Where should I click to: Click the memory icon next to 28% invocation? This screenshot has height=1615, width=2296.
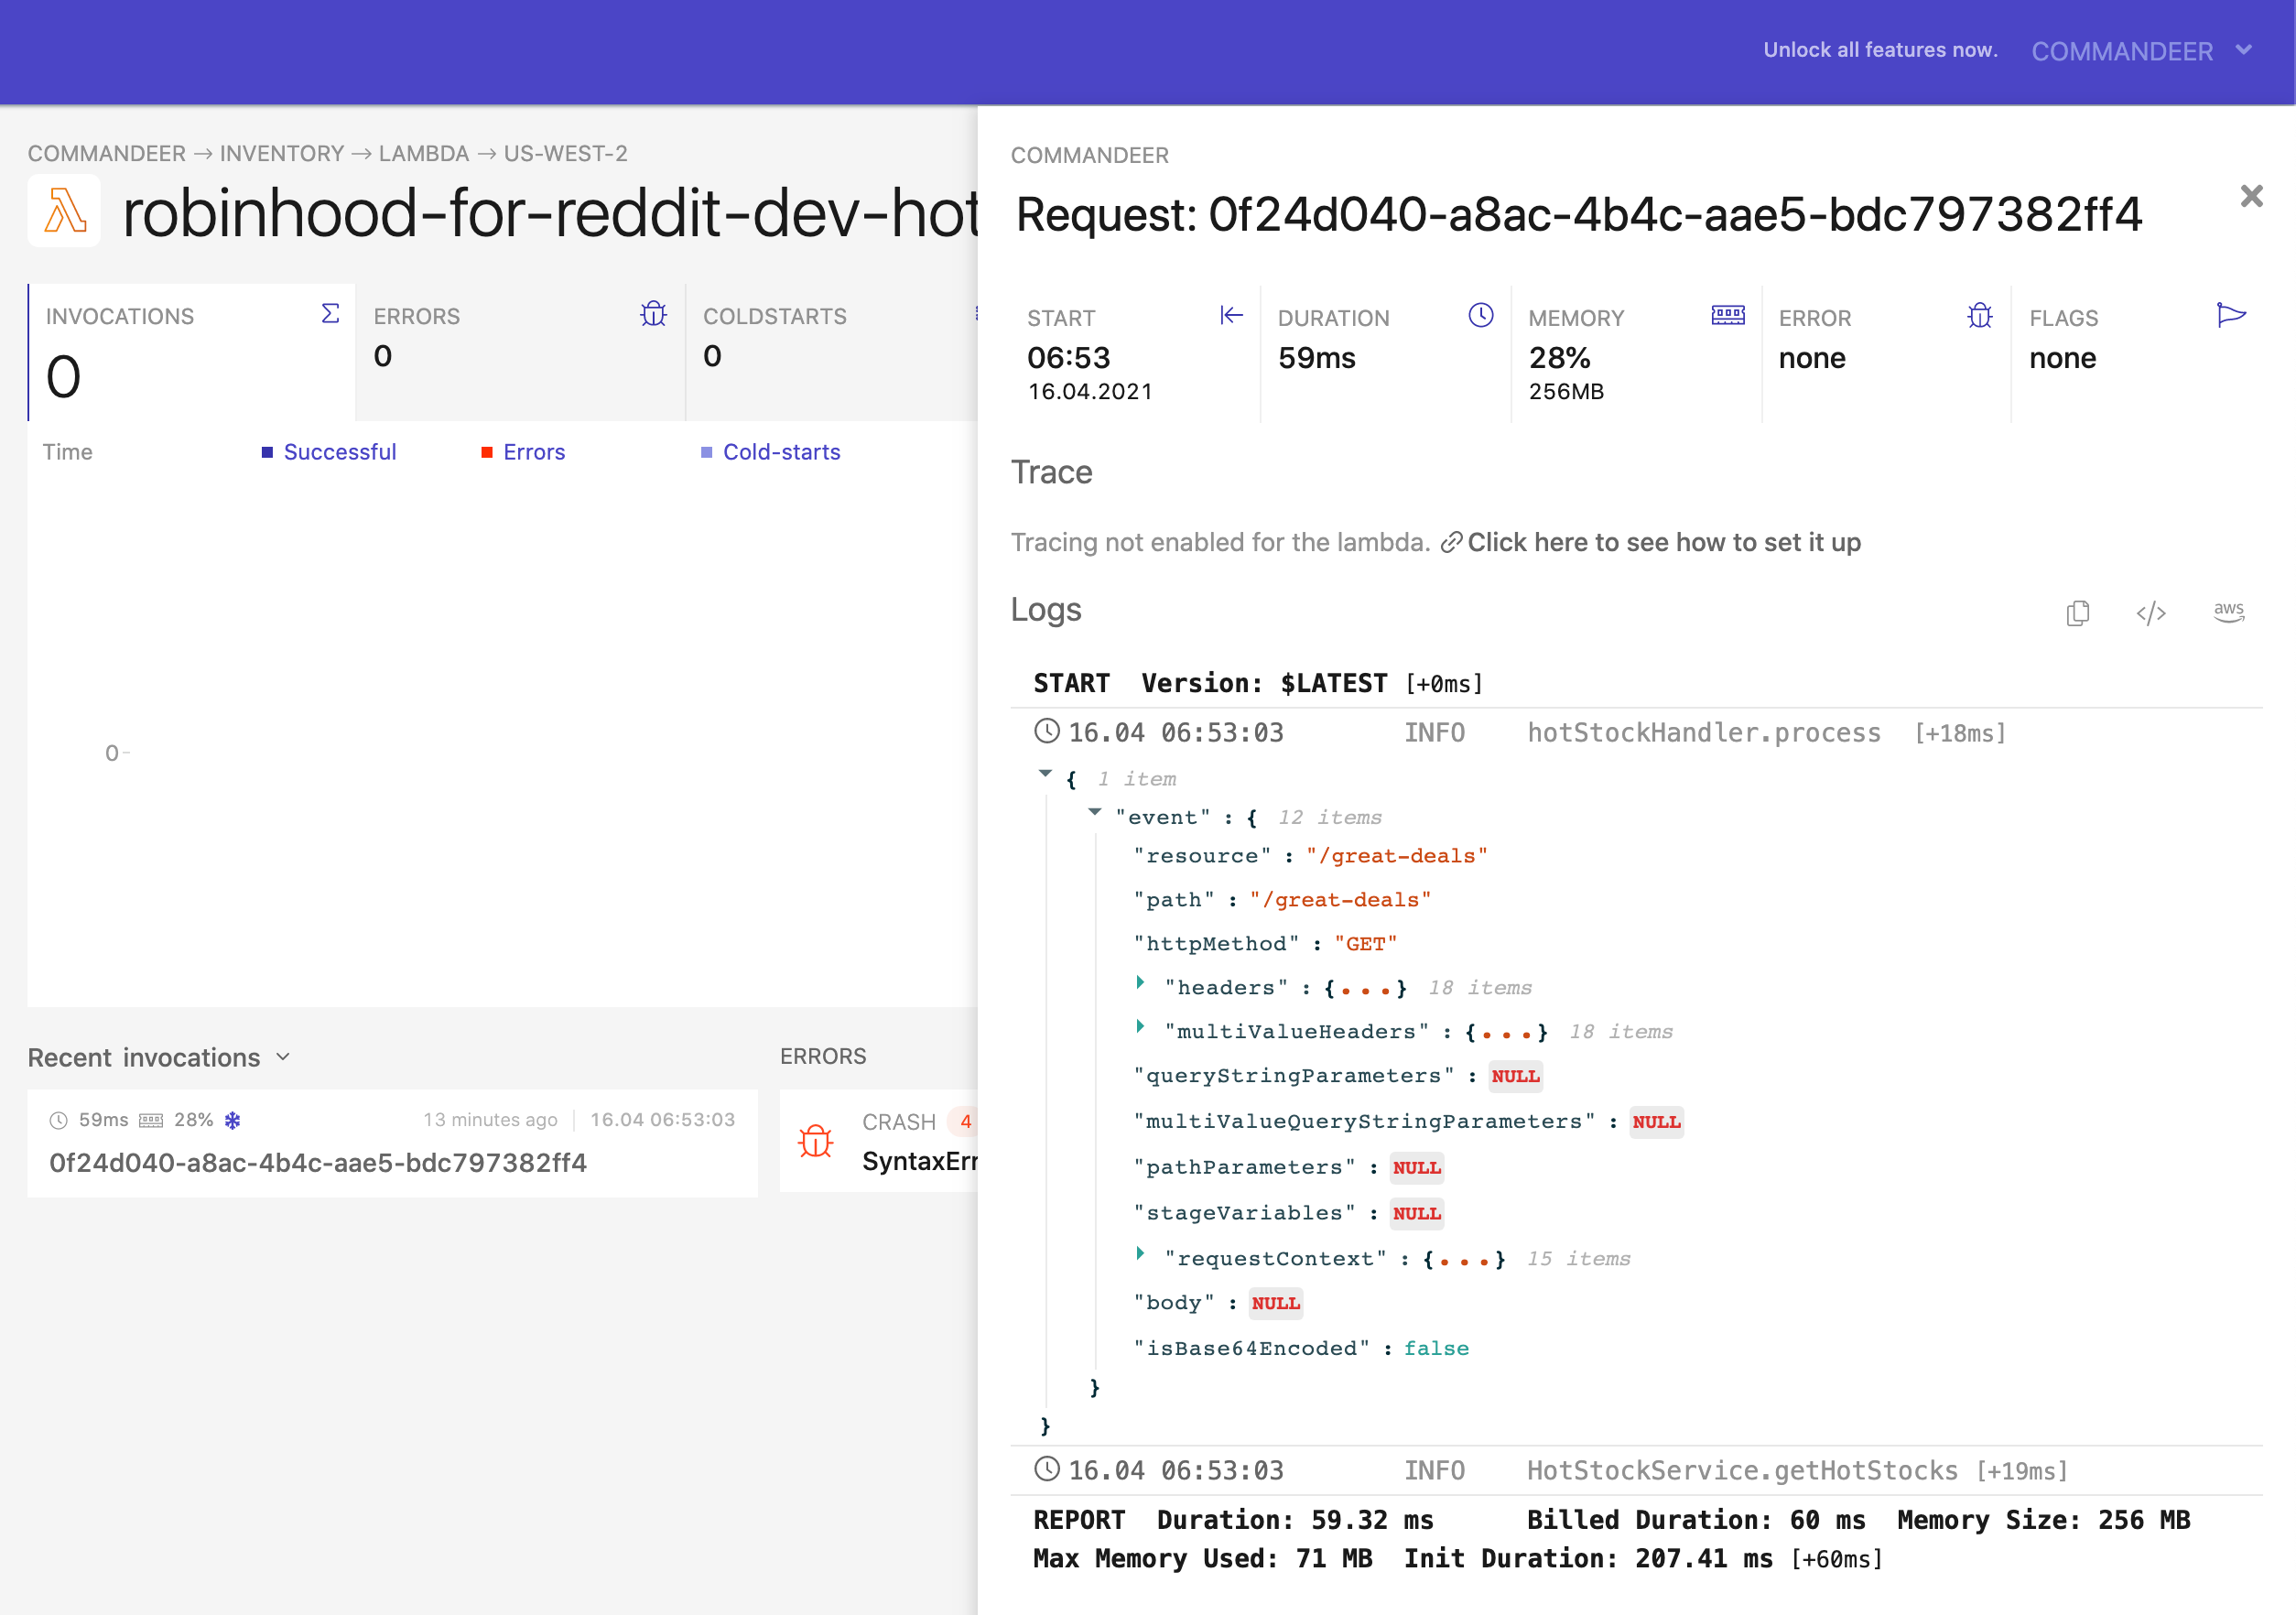click(x=151, y=1120)
